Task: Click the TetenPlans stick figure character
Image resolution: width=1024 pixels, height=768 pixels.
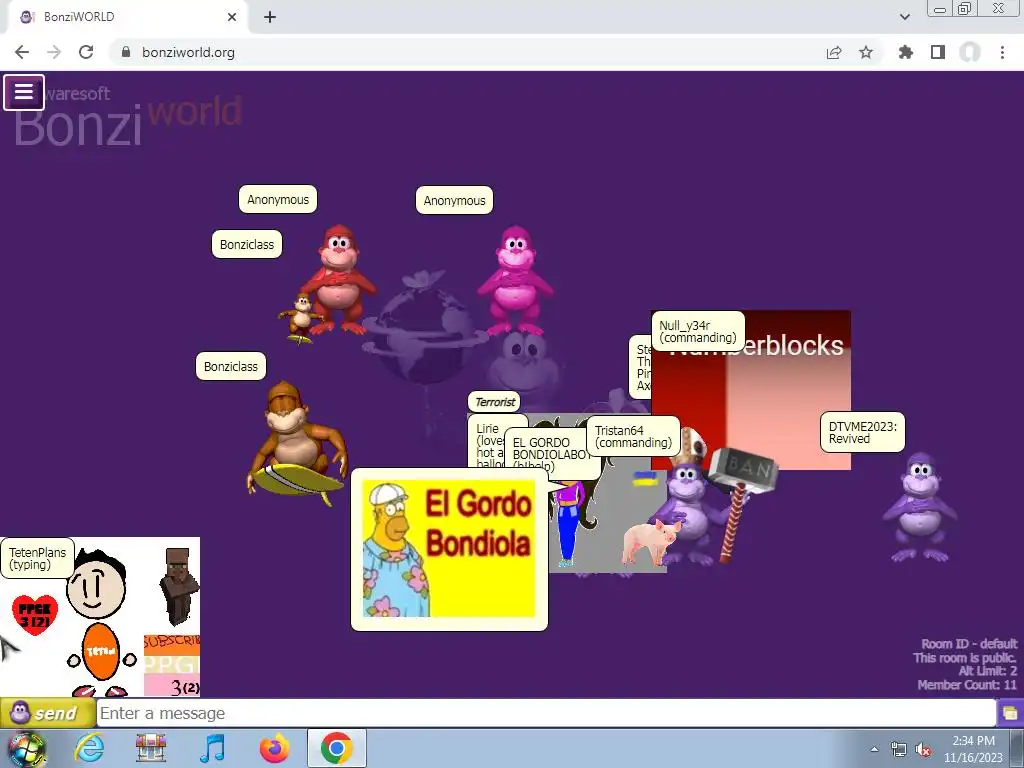Action: click(x=98, y=624)
